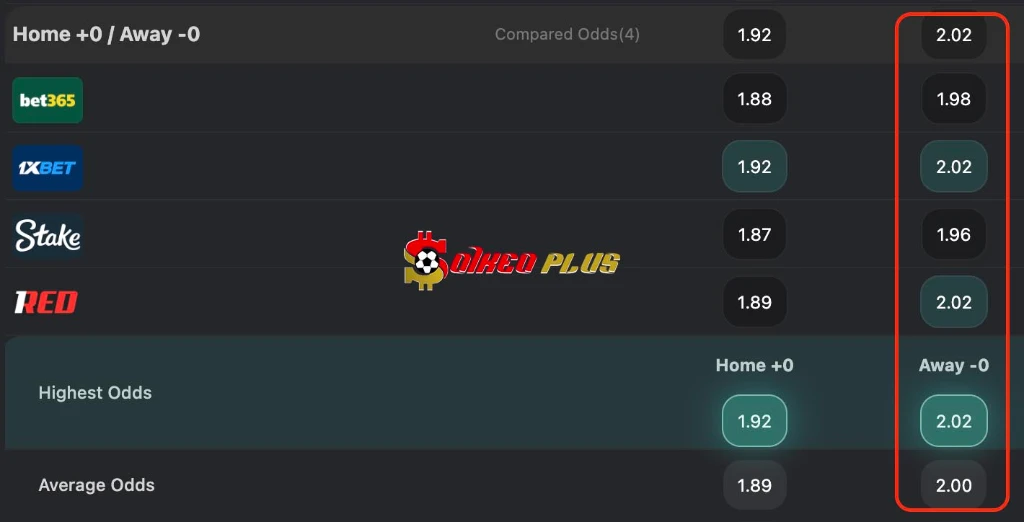Select 1RED away odds 2.02
The image size is (1024, 522).
pyautogui.click(x=953, y=302)
